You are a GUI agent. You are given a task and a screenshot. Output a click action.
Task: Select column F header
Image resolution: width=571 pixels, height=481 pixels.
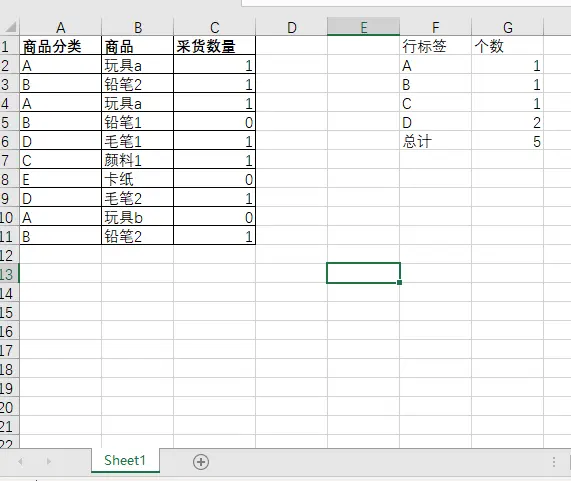coord(436,27)
